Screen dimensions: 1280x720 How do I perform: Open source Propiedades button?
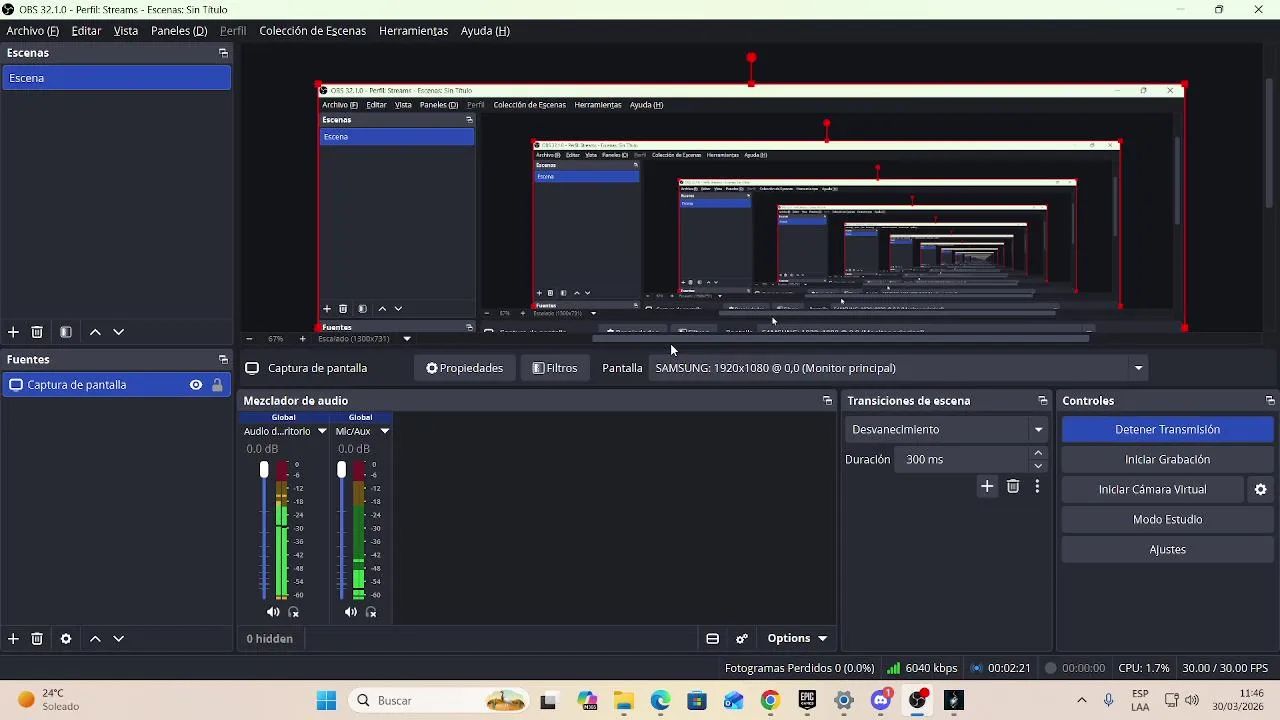point(464,368)
